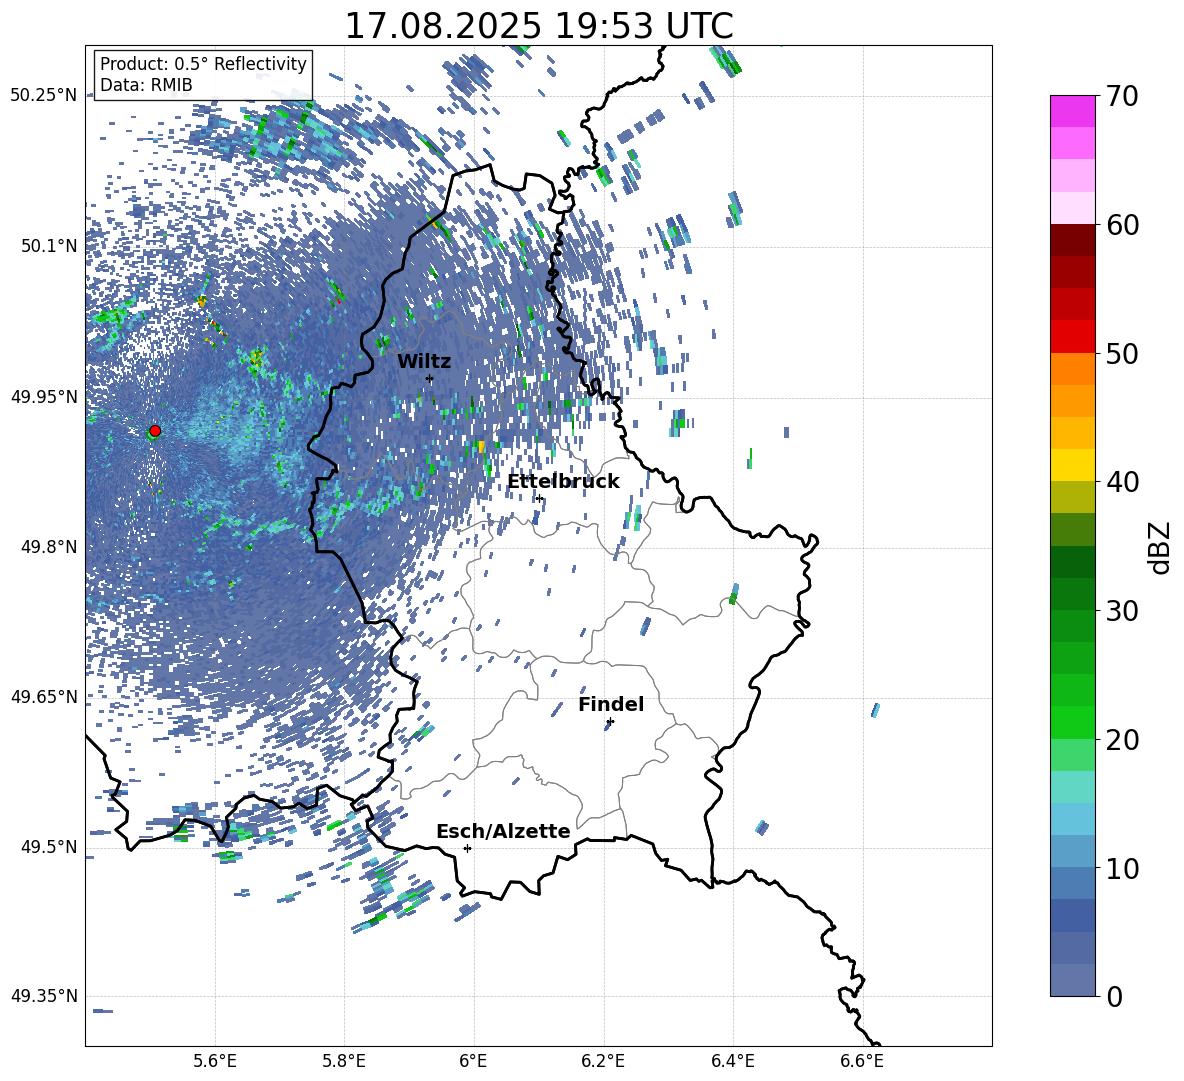Image resolution: width=1184 pixels, height=1081 pixels.
Task: Click the magenta swatch at top of colorbar
Action: [1072, 111]
